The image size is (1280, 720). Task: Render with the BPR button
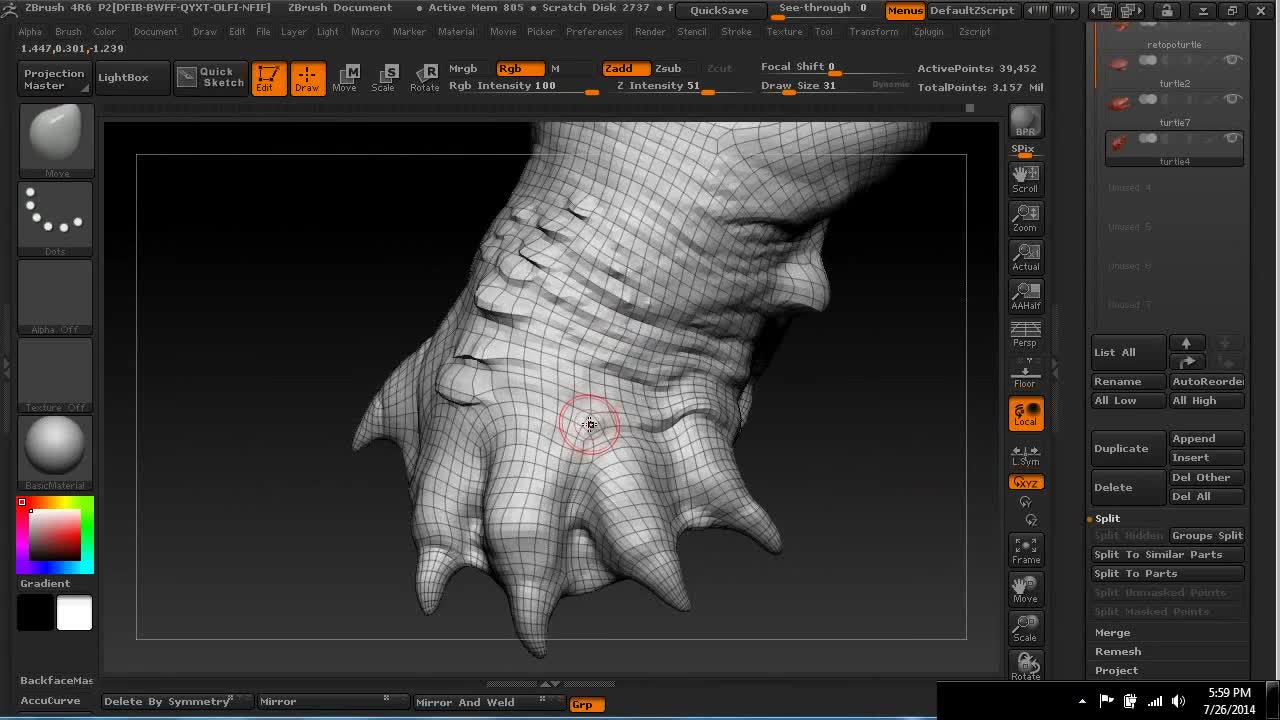point(1025,121)
